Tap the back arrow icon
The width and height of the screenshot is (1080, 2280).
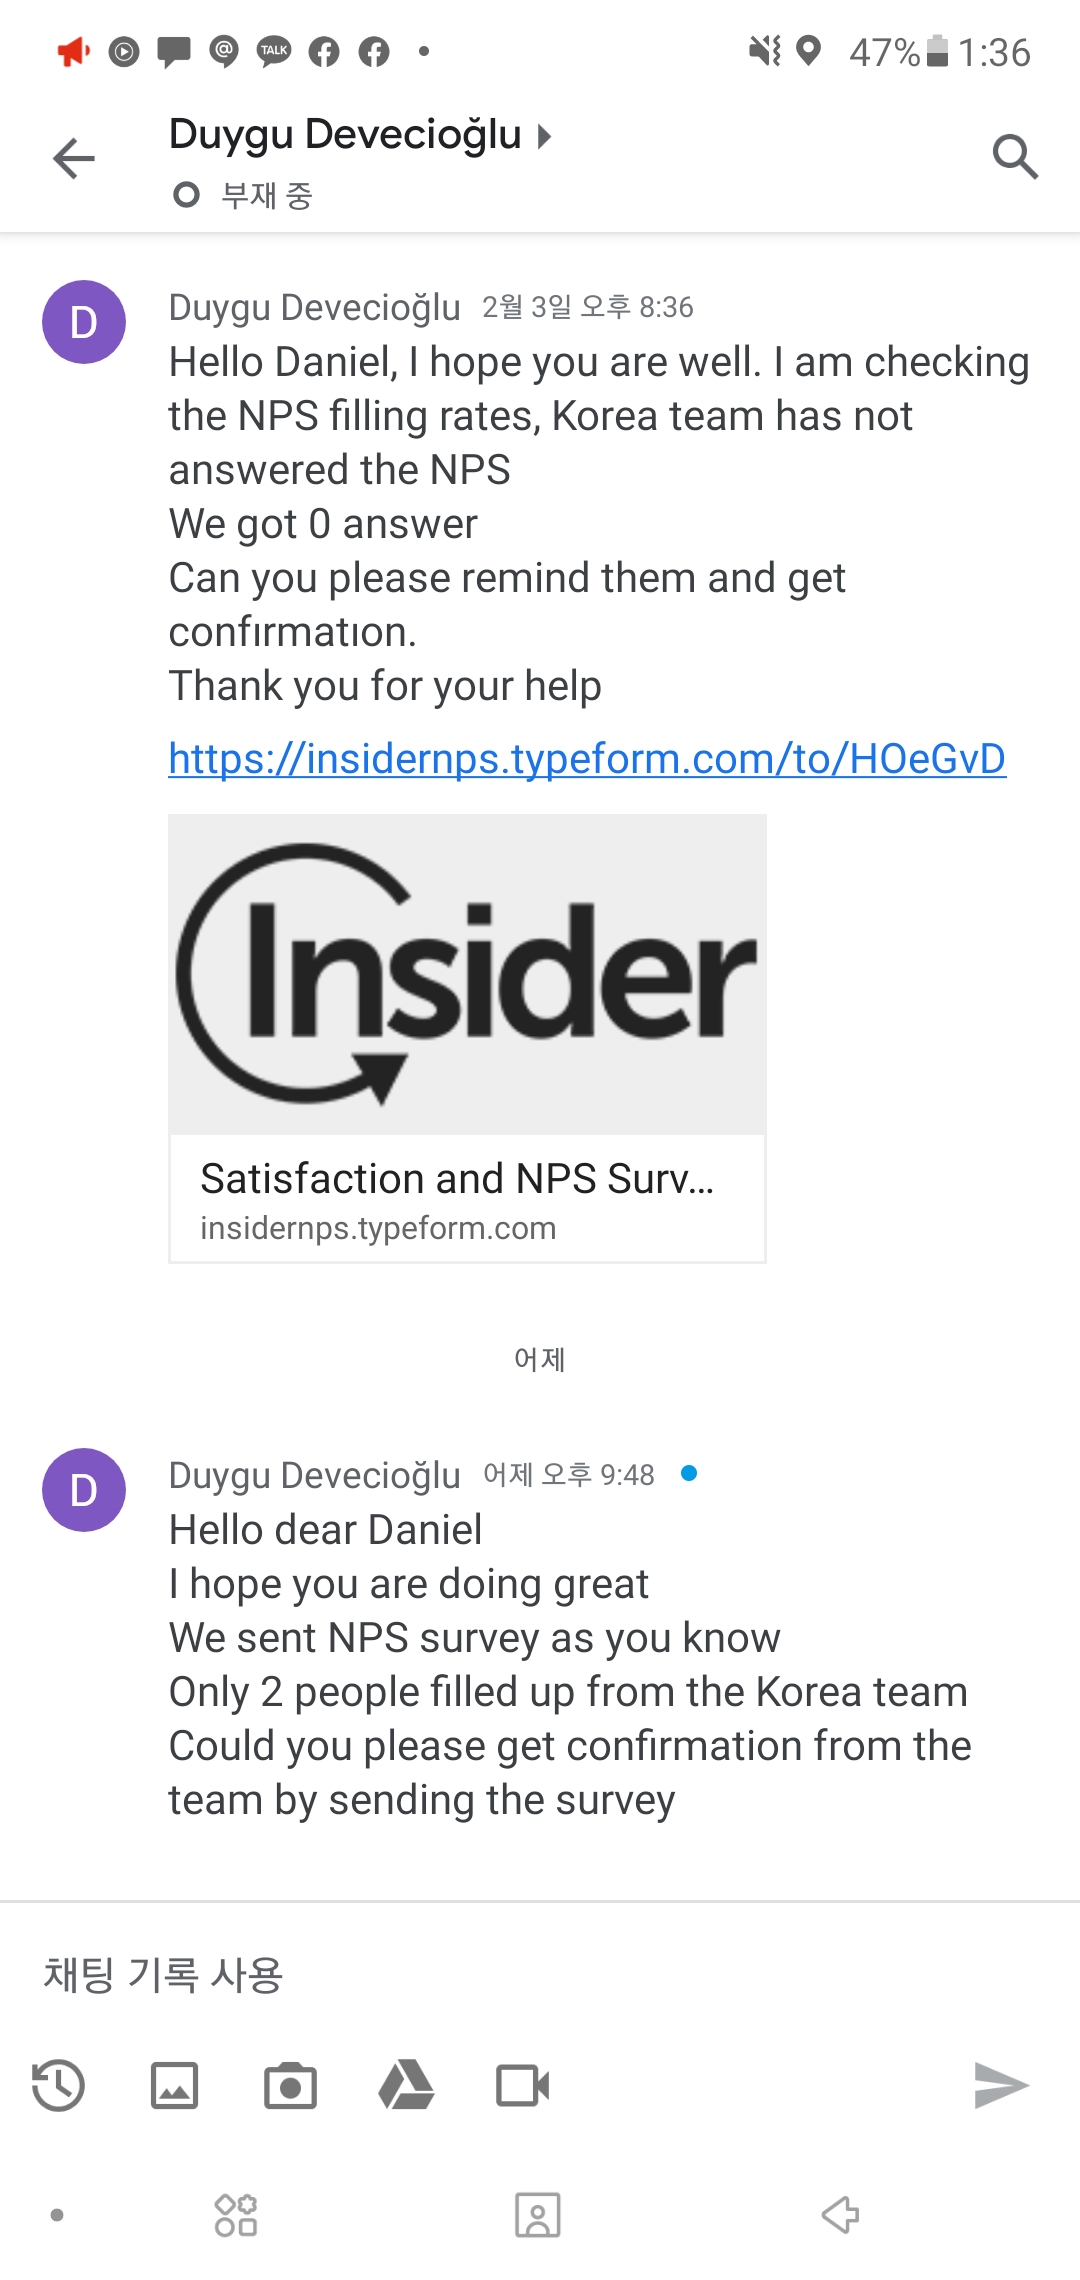74,158
